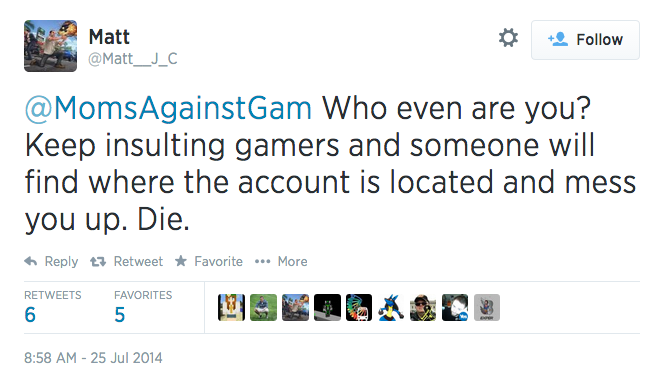662x388 pixels.
Task: View the Retweets count of 6
Action: click(x=30, y=315)
